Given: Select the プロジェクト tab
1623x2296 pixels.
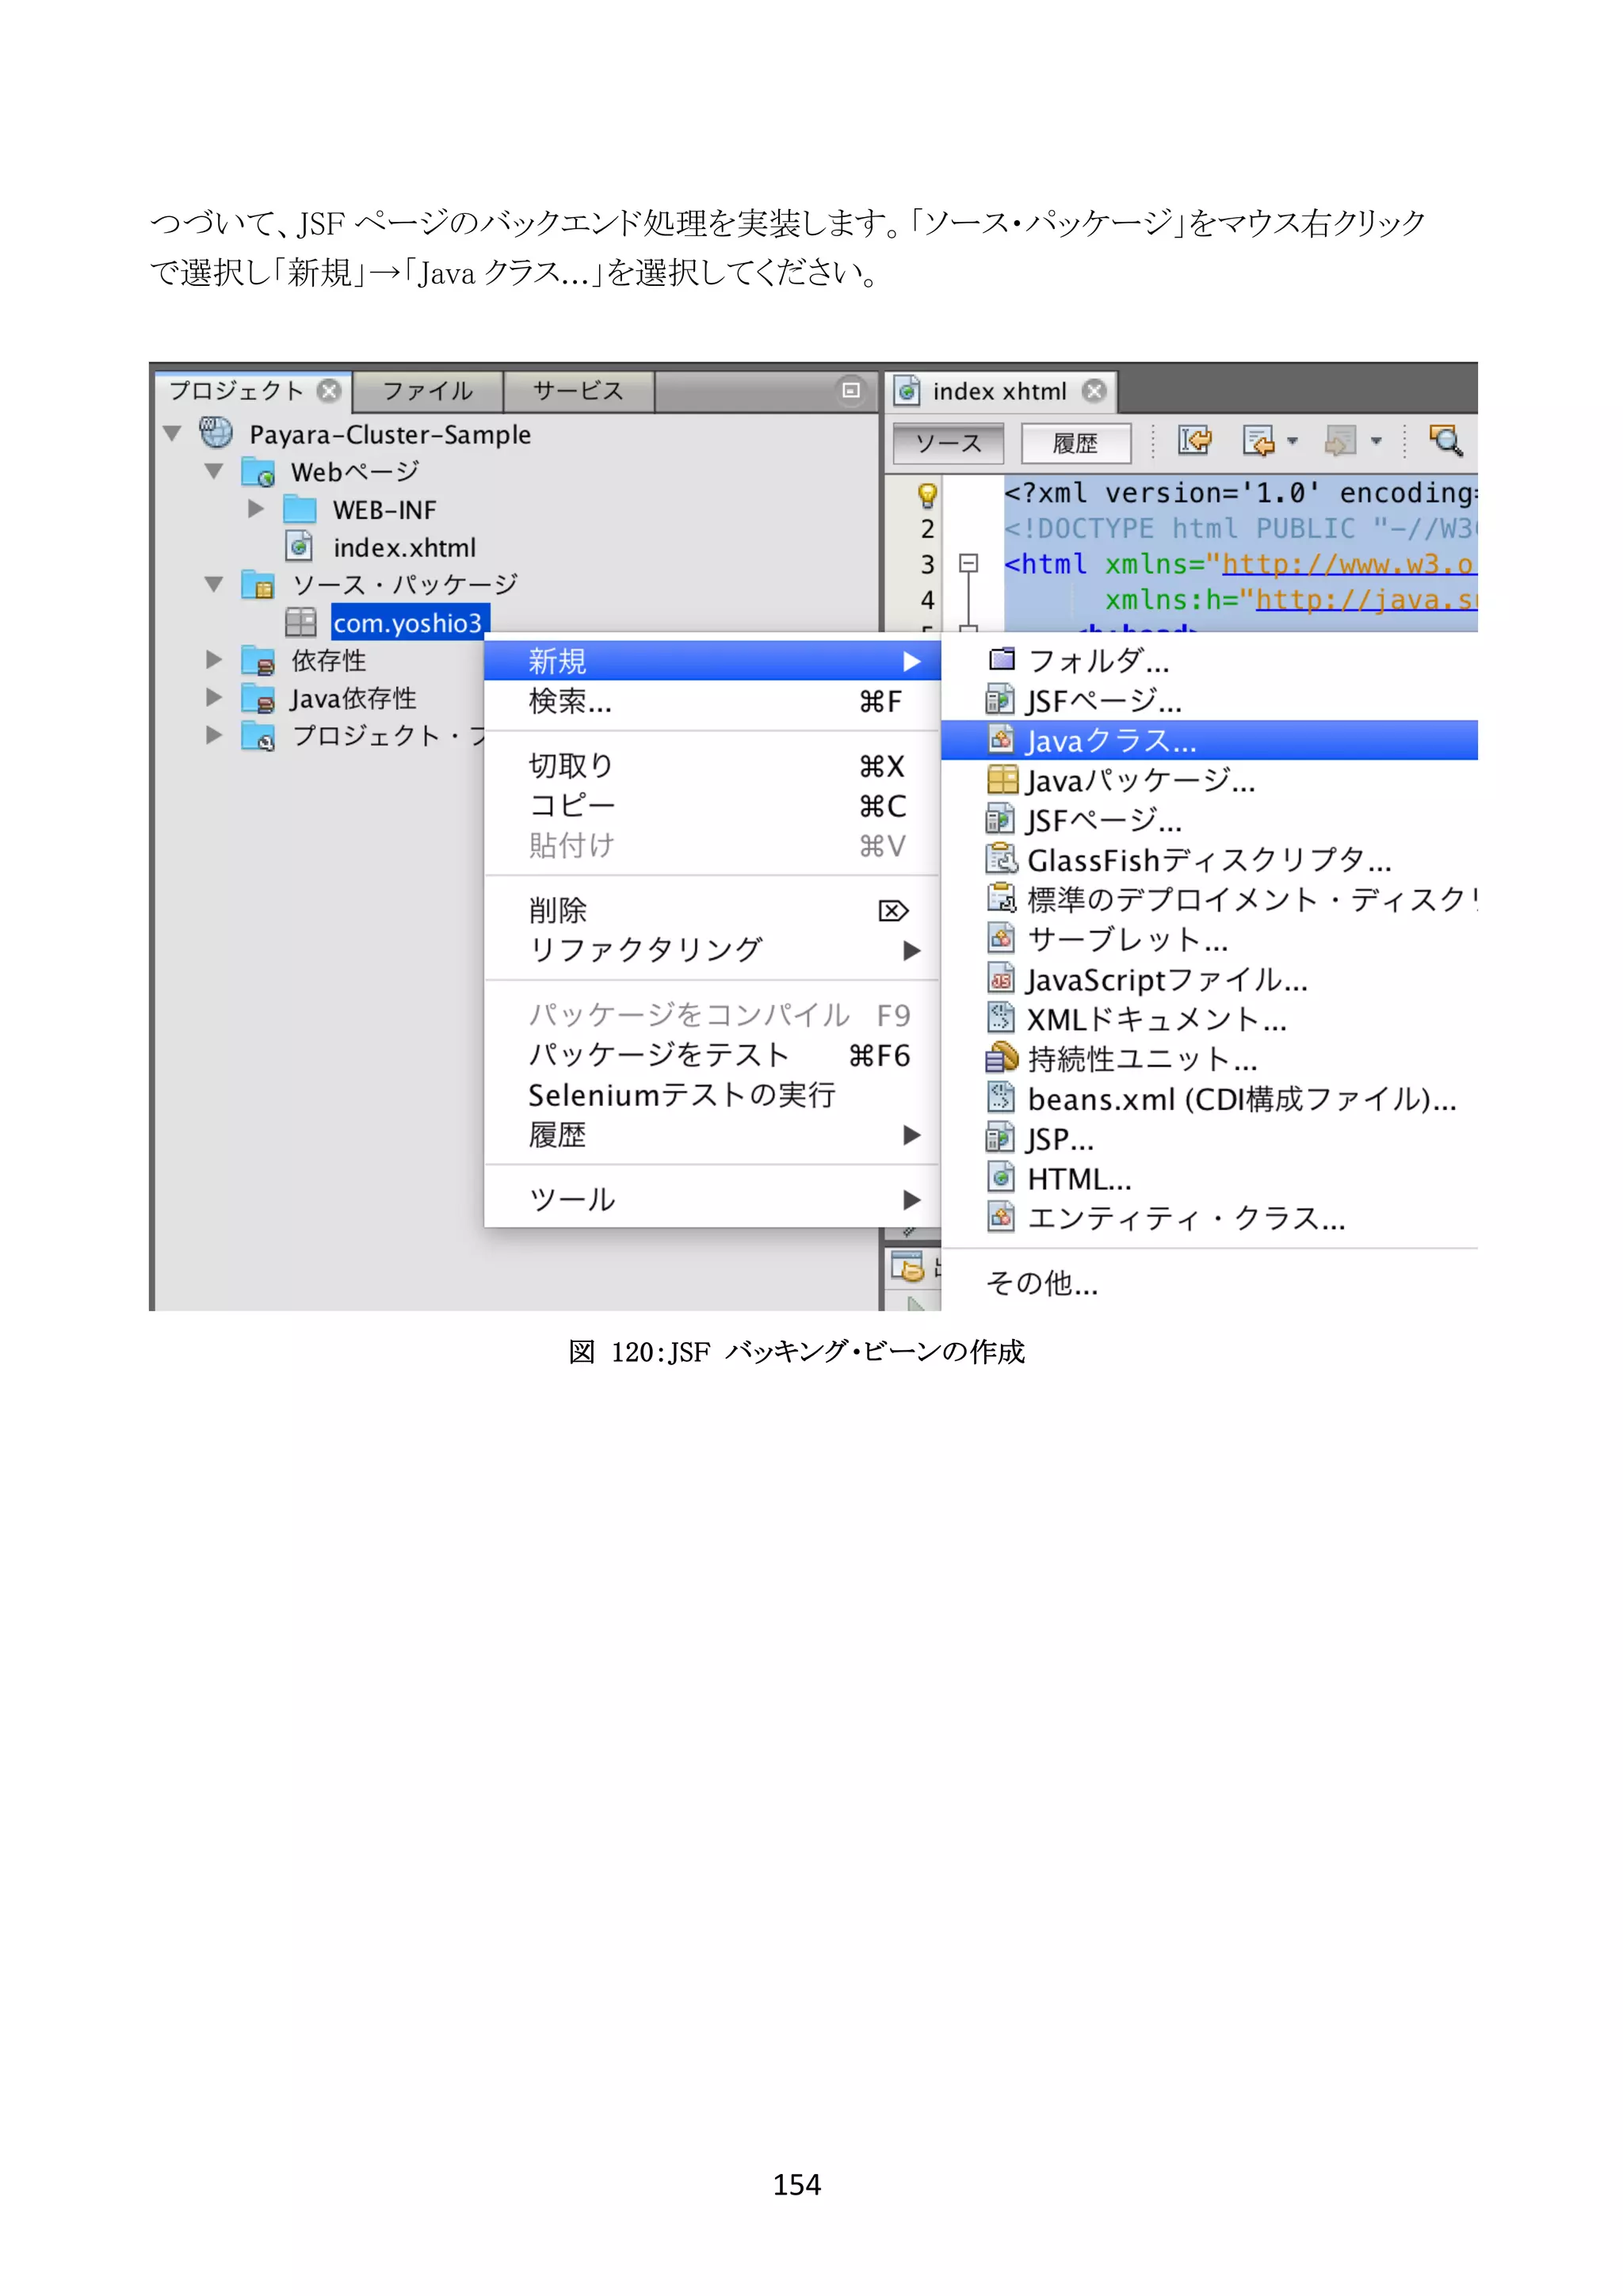Looking at the screenshot, I should point(236,391).
